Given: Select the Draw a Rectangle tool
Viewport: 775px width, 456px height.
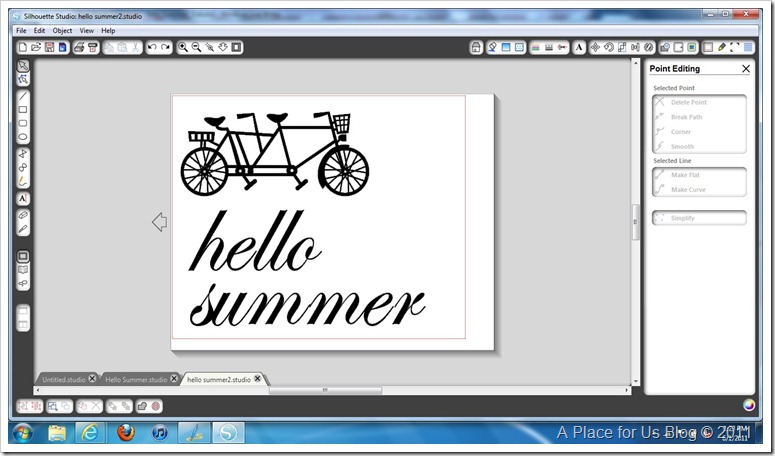Looking at the screenshot, I should point(23,110).
